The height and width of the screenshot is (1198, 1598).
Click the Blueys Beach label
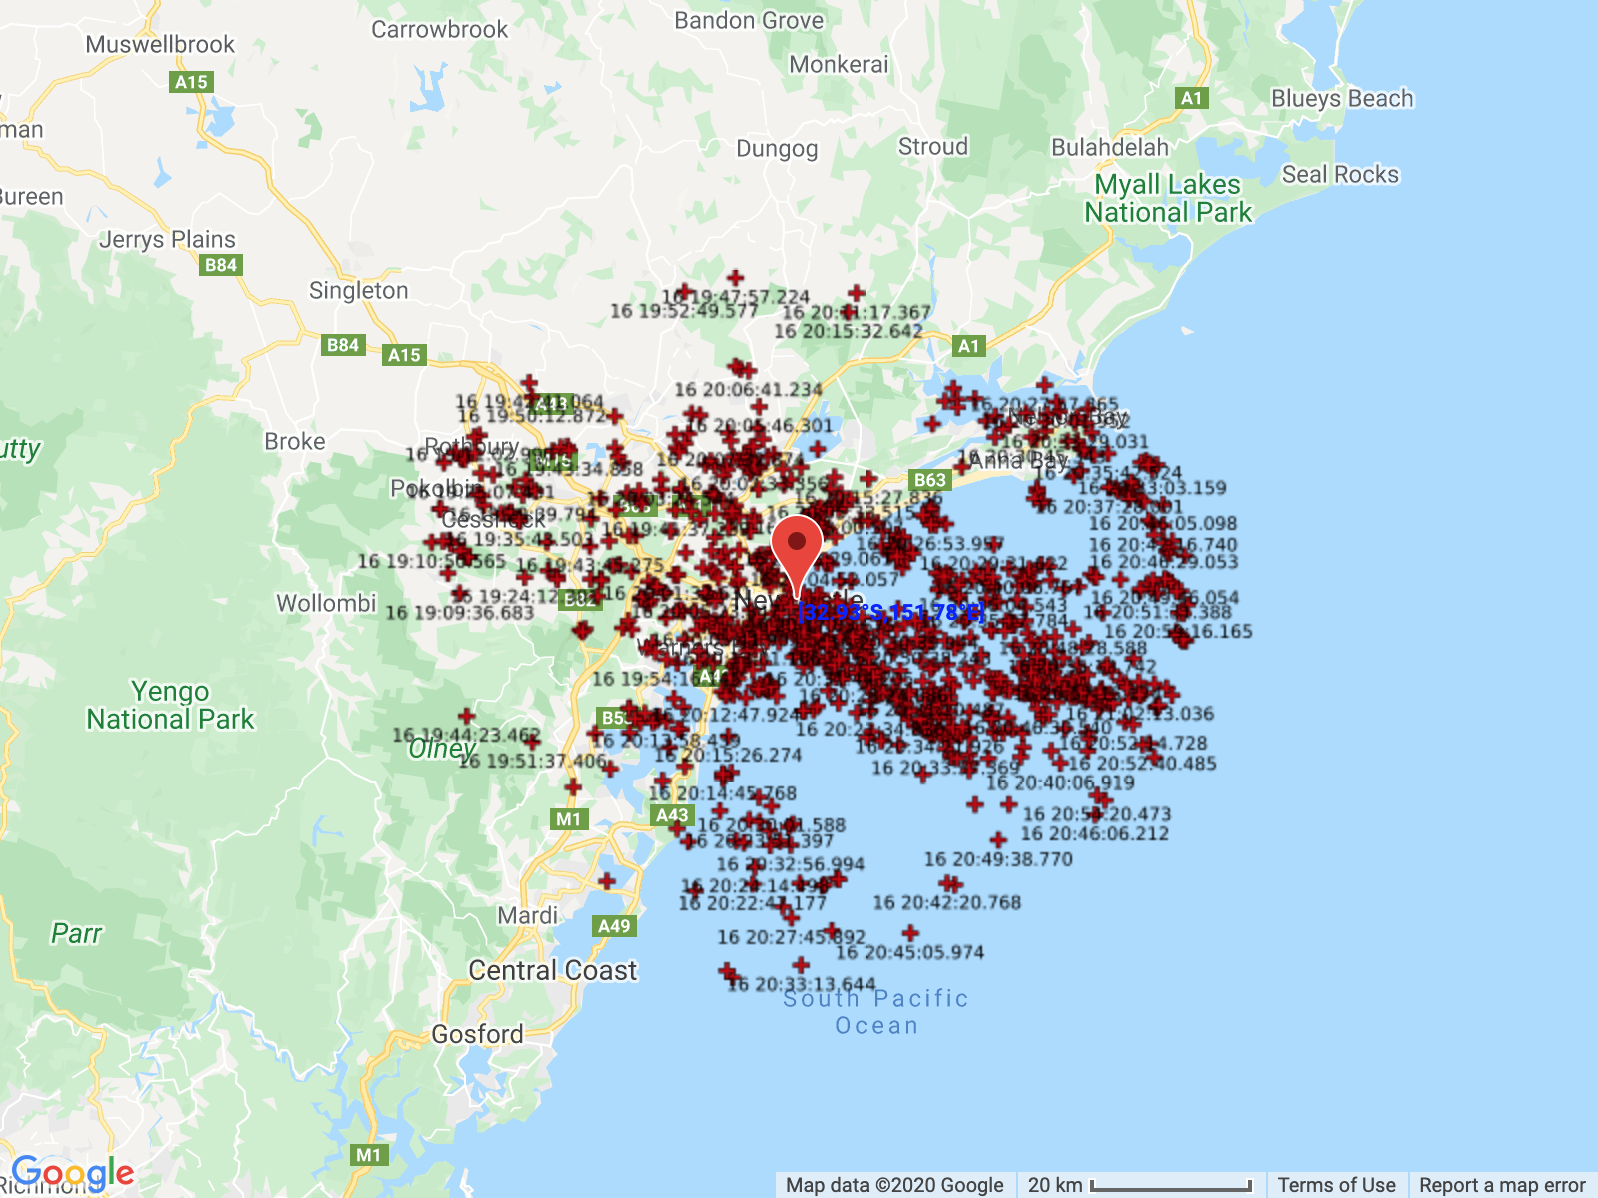pyautogui.click(x=1342, y=98)
